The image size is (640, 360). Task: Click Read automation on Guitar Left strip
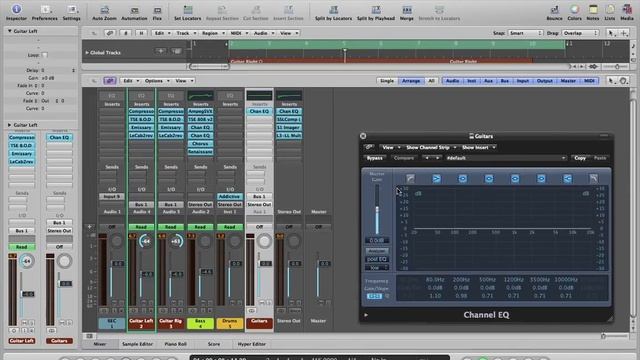coord(141,227)
